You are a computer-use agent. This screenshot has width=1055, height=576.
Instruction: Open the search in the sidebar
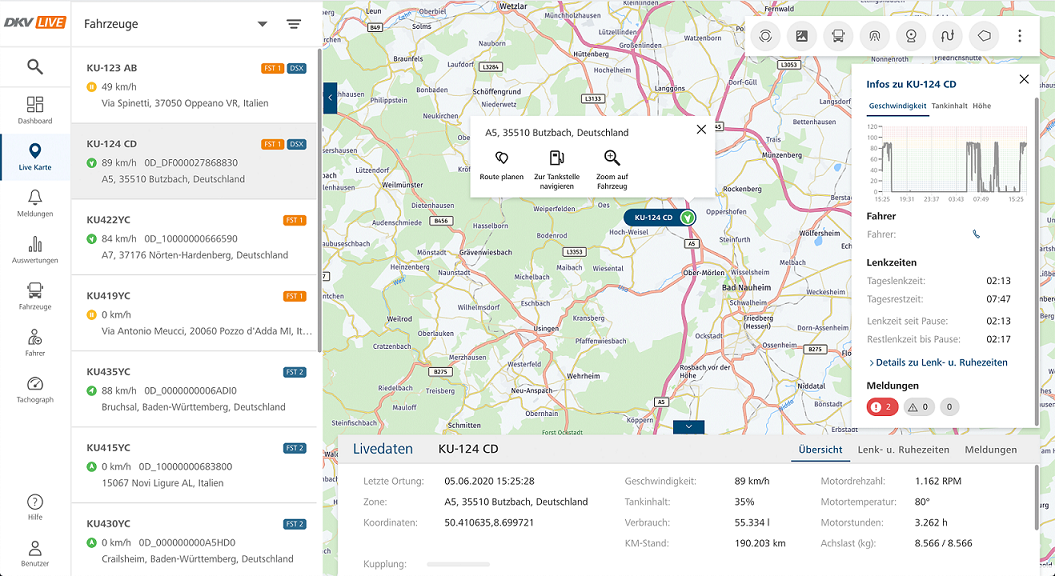click(x=35, y=67)
